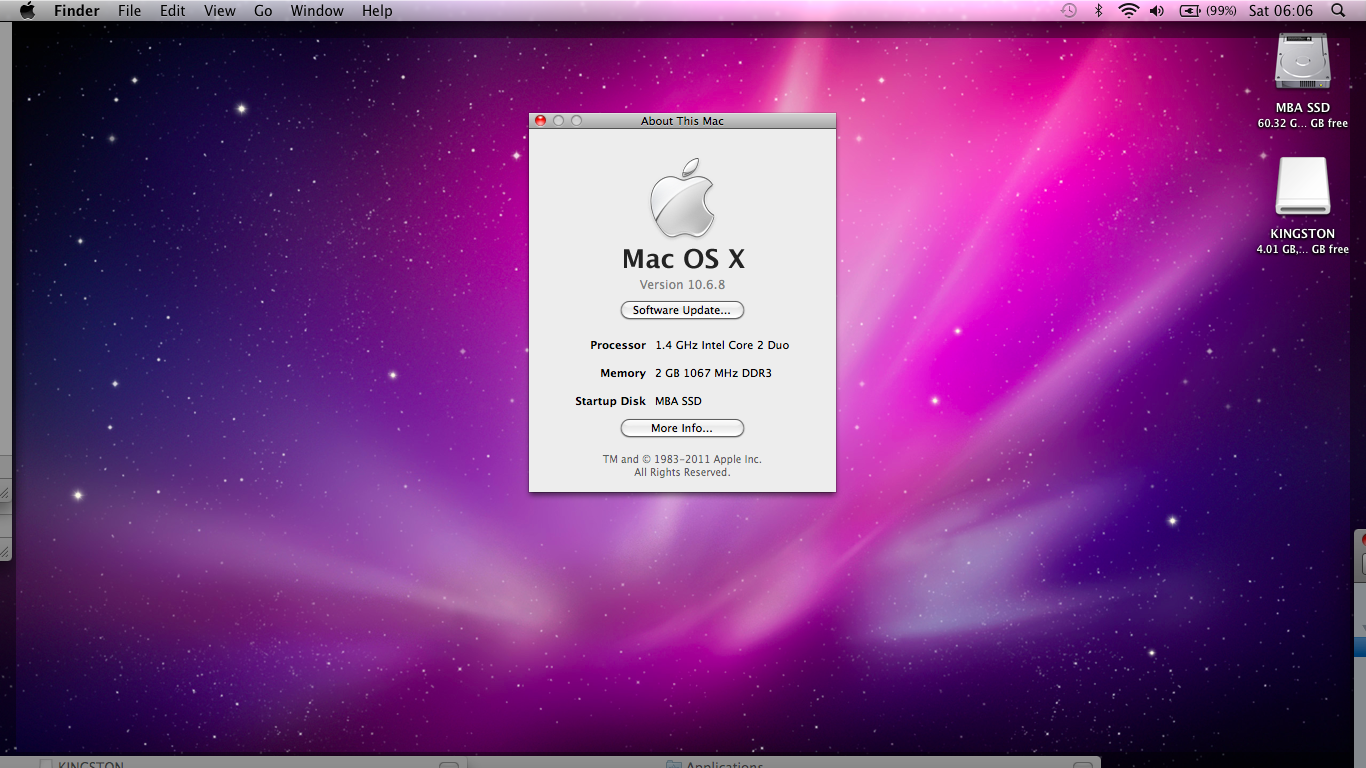Open the View menu
The image size is (1366, 768).
point(220,11)
